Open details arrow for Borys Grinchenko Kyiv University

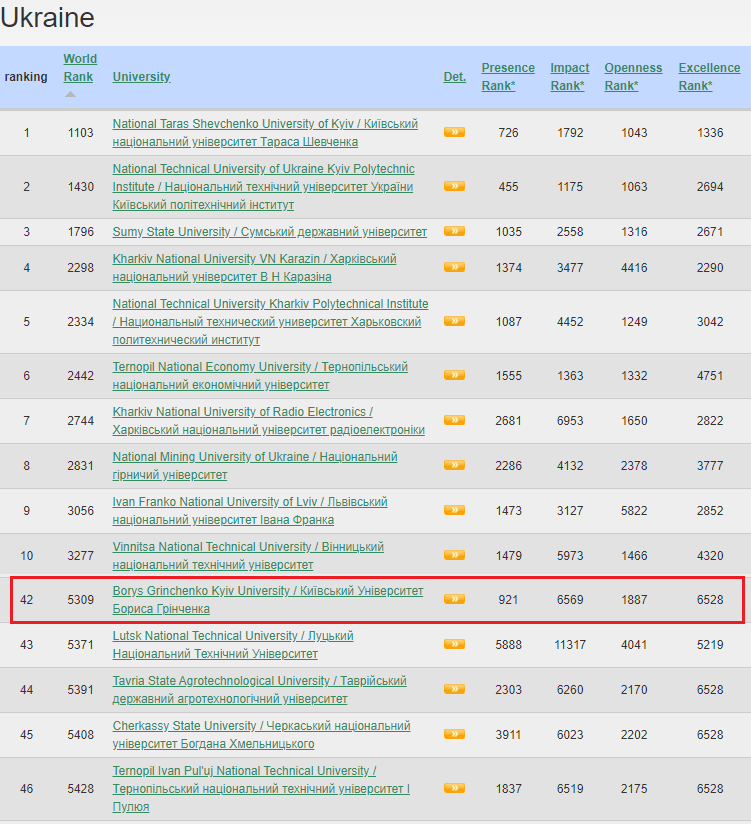(454, 599)
